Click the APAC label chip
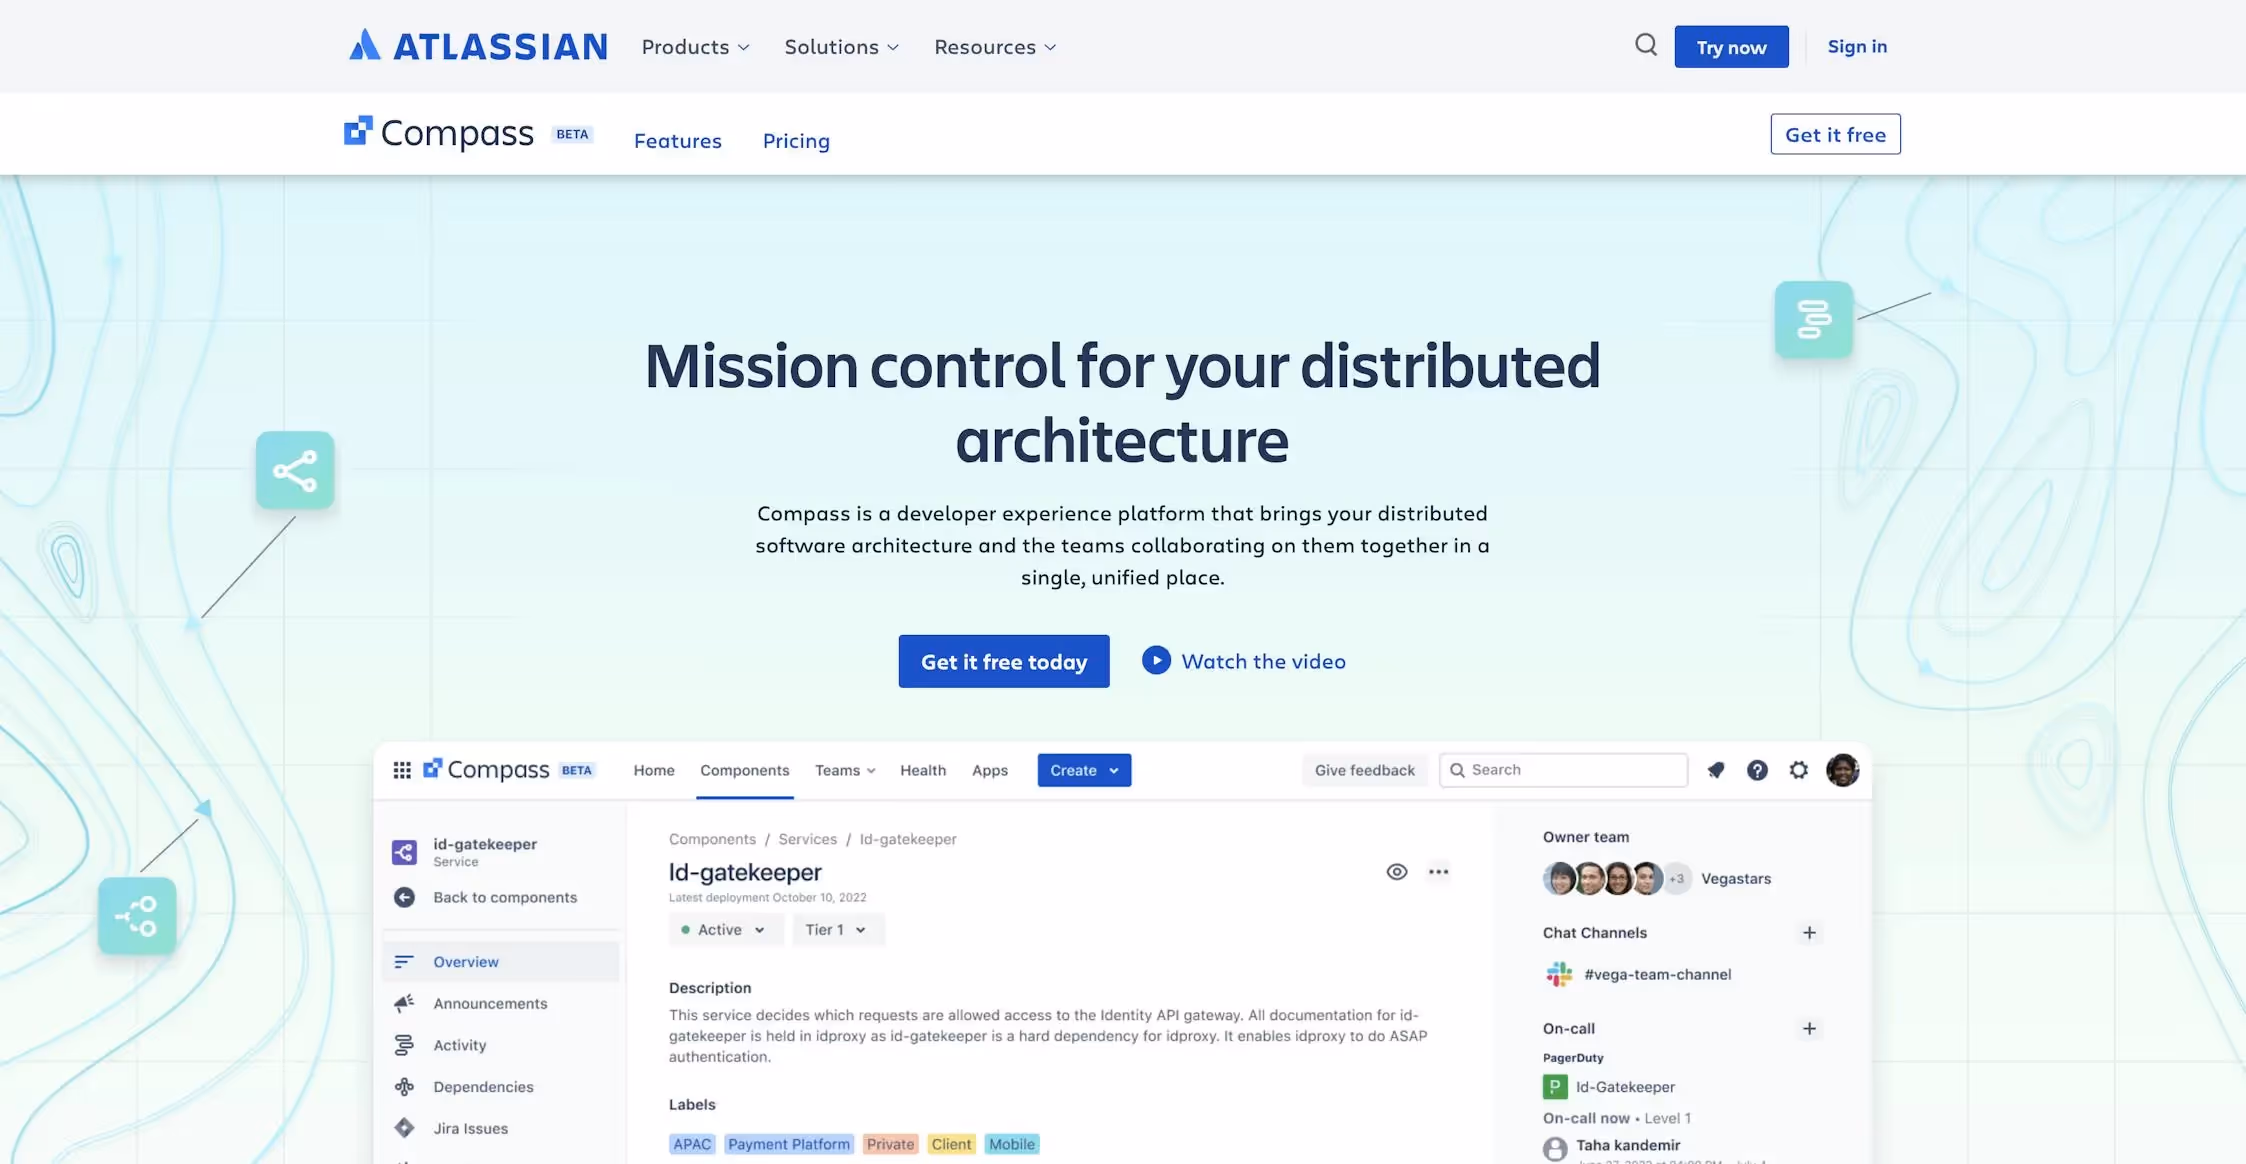This screenshot has height=1164, width=2246. (692, 1144)
